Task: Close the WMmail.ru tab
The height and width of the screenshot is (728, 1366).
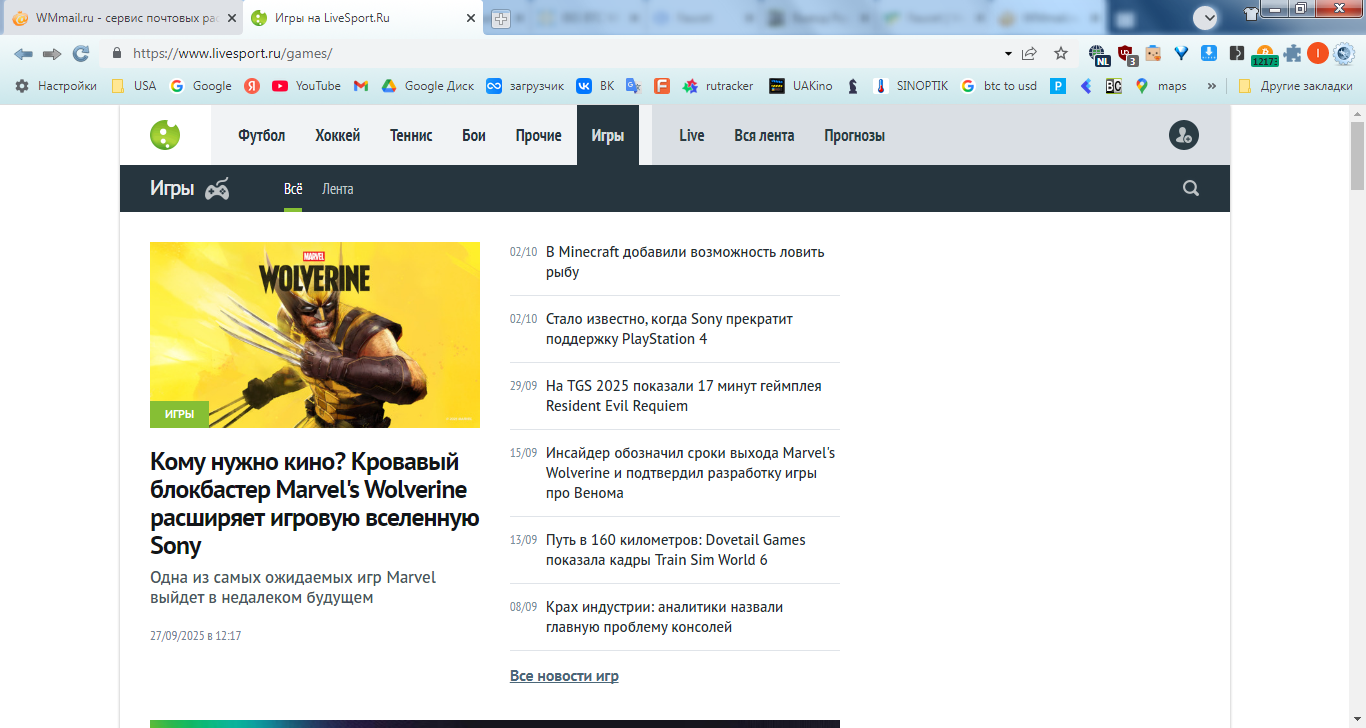Action: [231, 19]
